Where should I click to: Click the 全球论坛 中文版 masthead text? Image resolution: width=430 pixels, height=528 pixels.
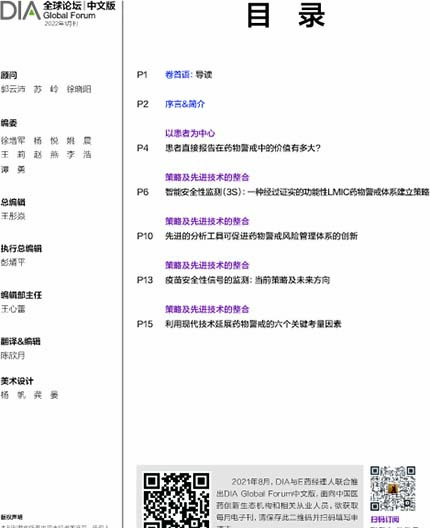pos(79,6)
